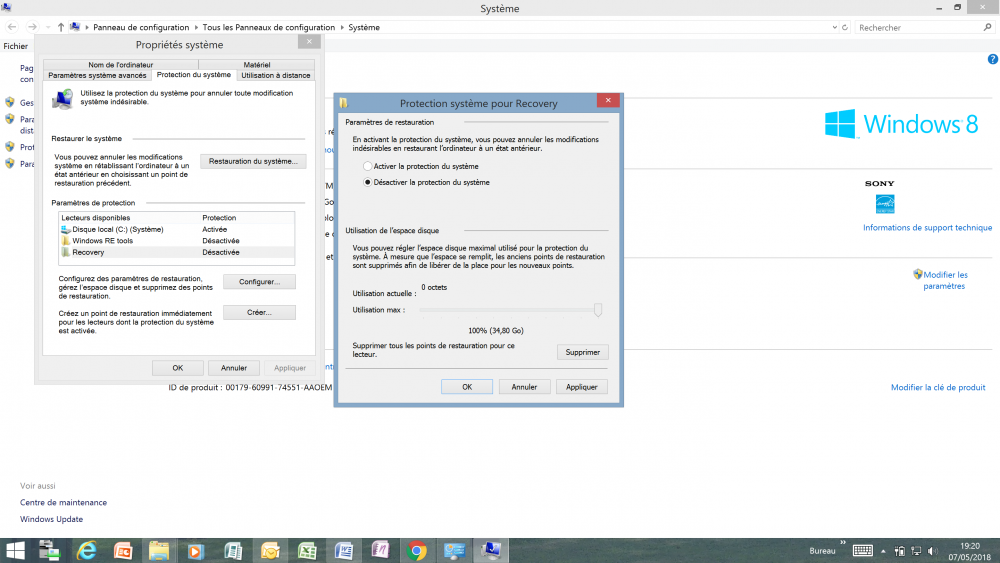Screen dimensions: 1000x563
Task: Click the Configurer button
Action: (x=259, y=282)
